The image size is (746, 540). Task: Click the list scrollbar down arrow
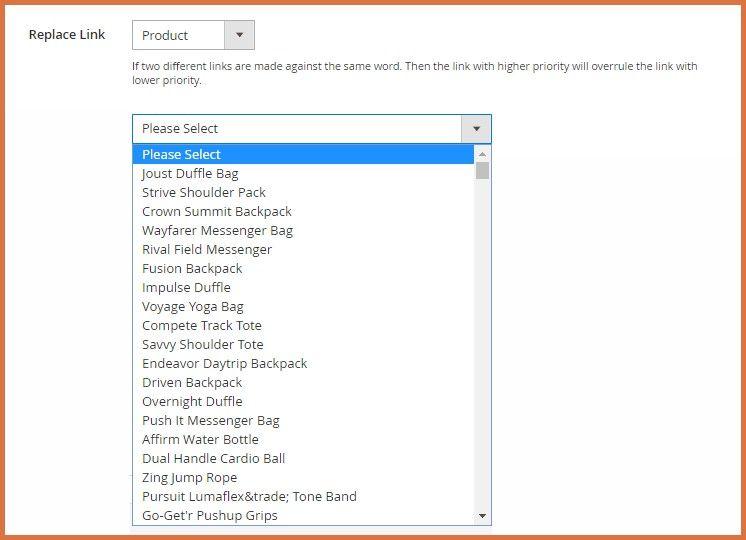(483, 516)
